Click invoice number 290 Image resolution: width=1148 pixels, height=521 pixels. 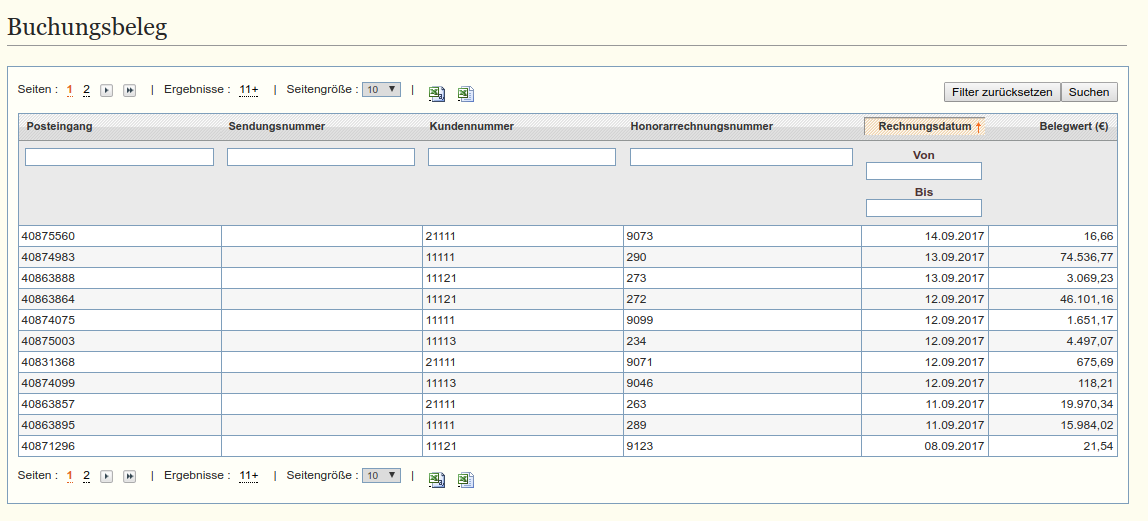click(636, 258)
